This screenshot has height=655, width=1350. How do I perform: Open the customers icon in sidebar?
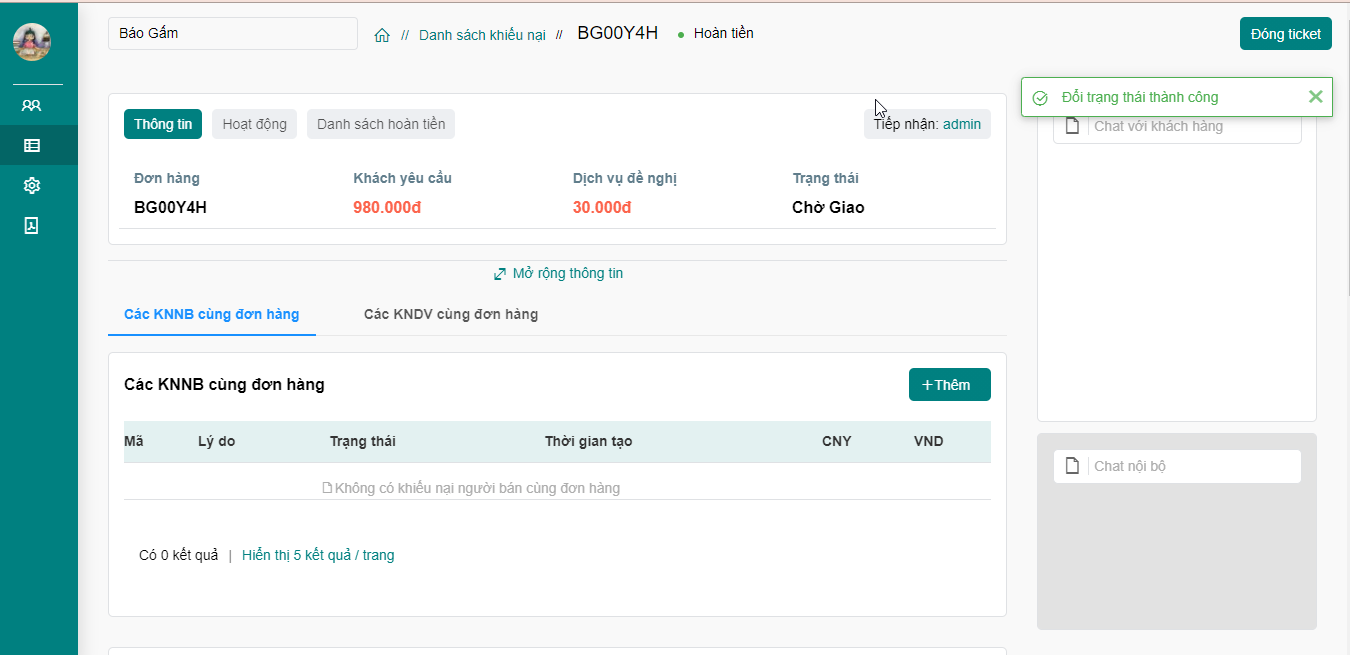pos(32,105)
